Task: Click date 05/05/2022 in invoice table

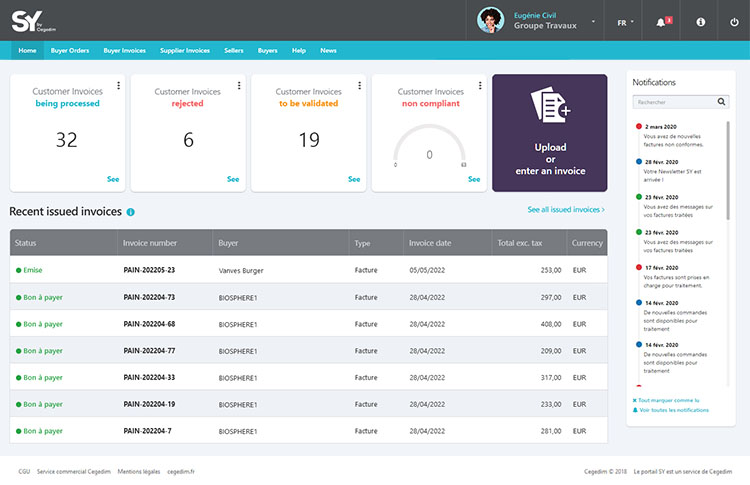Action: (x=427, y=270)
